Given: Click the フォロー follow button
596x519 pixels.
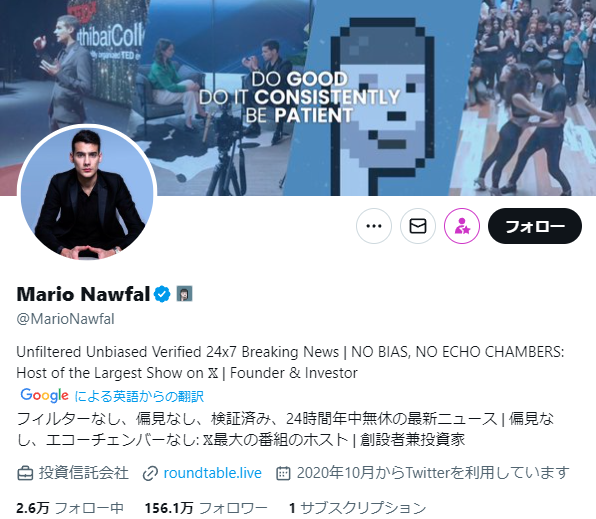Looking at the screenshot, I should (535, 226).
